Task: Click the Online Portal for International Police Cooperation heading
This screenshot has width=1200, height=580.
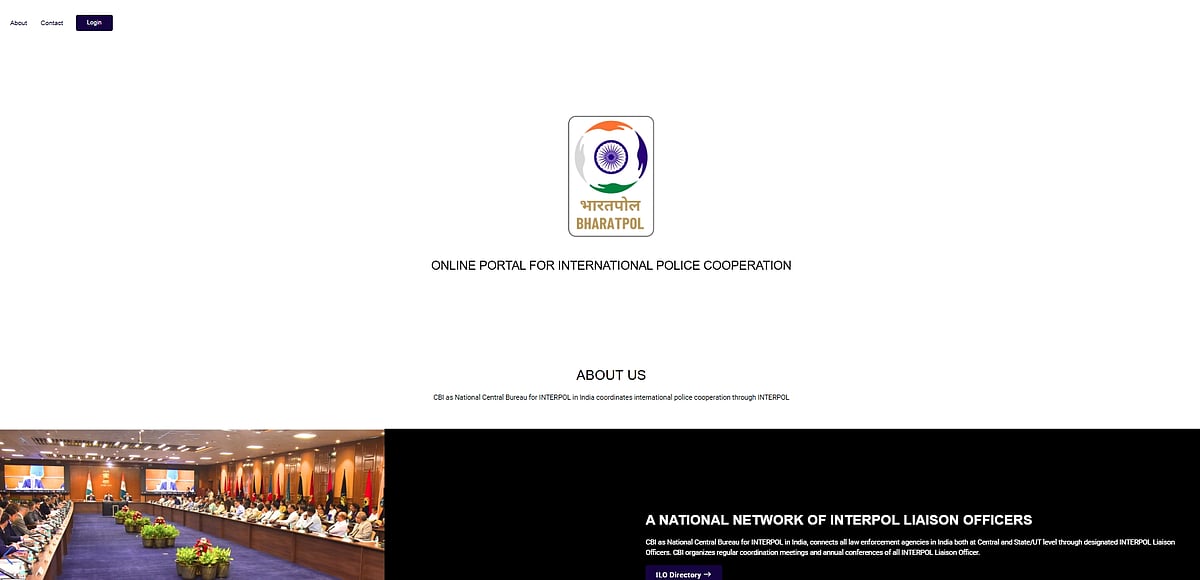Action: 611,266
